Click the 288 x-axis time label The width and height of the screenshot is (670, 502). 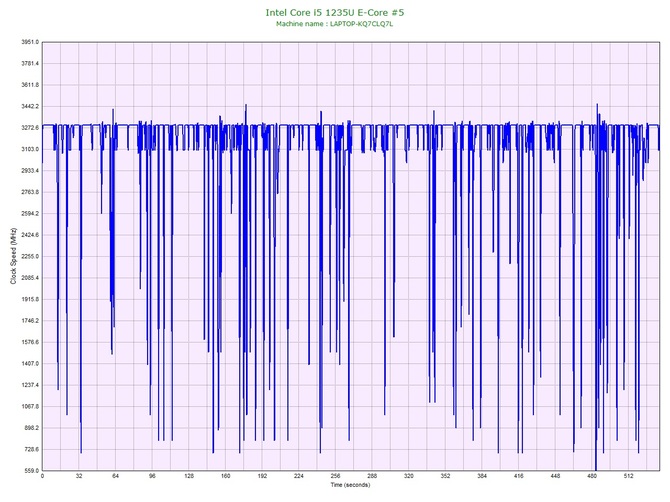pyautogui.click(x=372, y=476)
